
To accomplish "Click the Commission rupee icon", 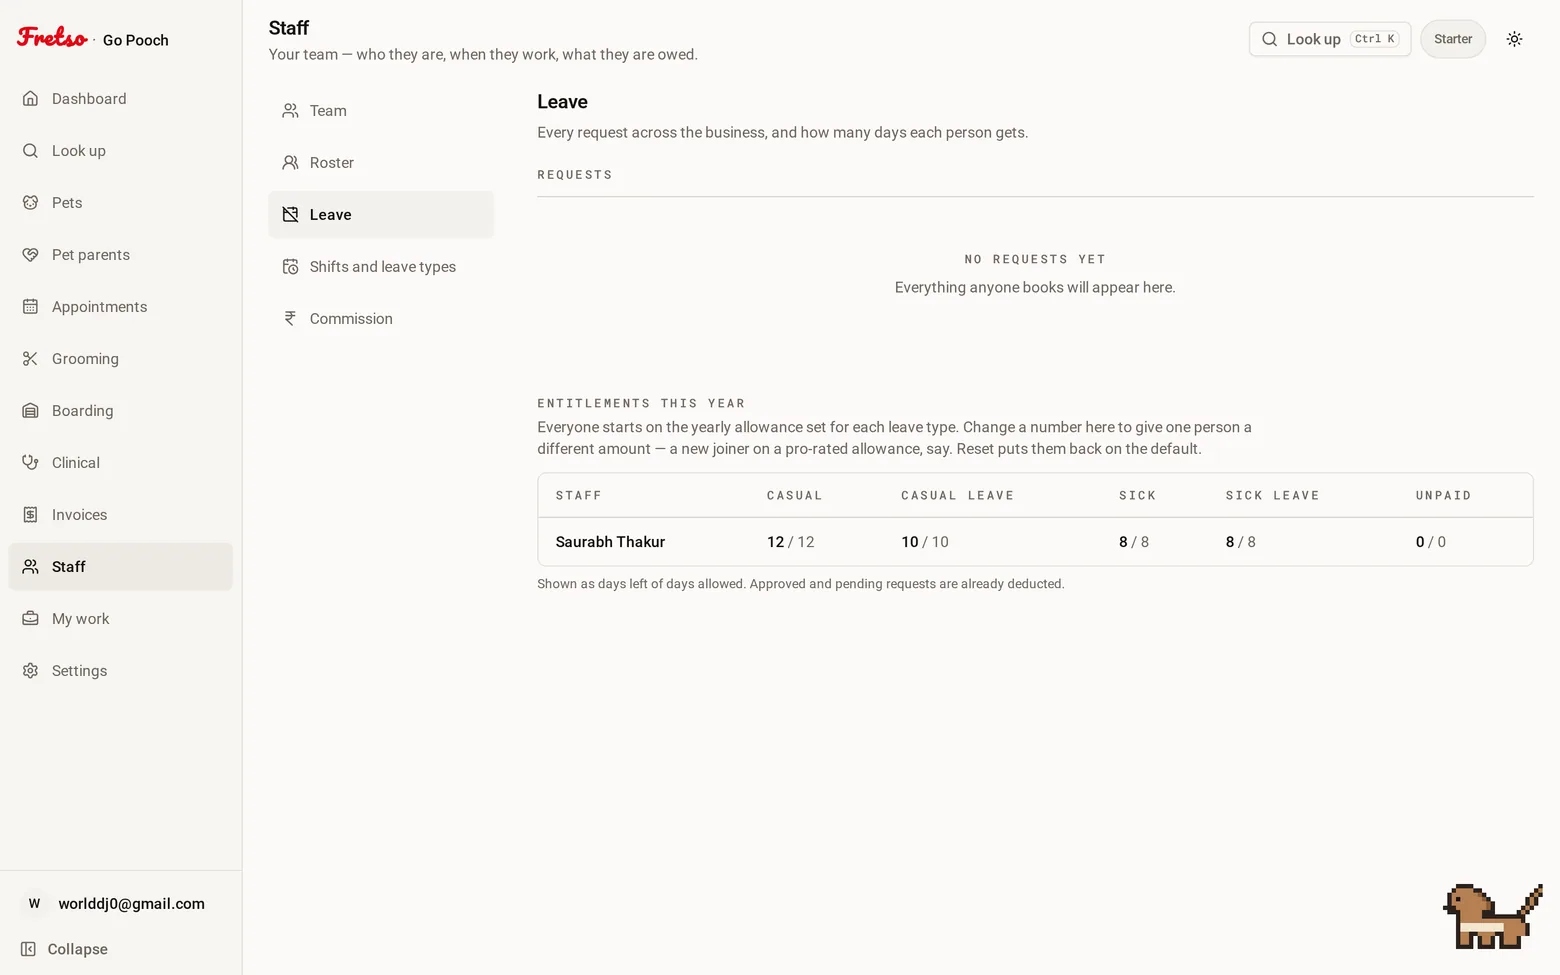I will 290,318.
